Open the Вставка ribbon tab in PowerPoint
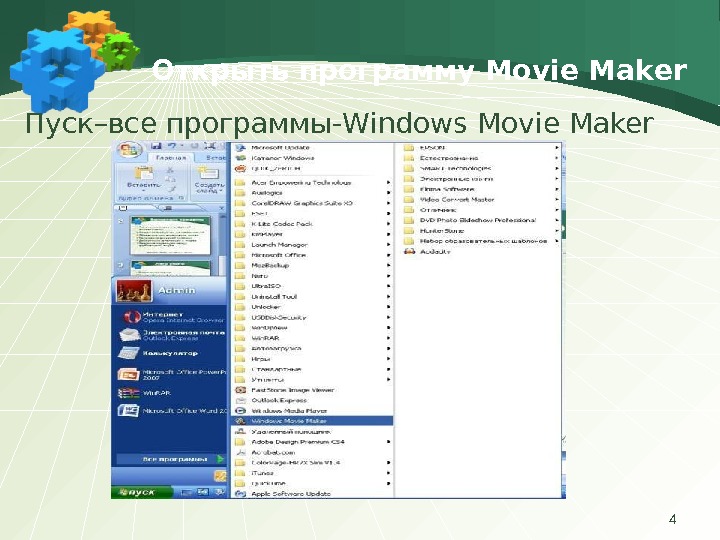Image resolution: width=720 pixels, height=540 pixels. click(x=214, y=158)
